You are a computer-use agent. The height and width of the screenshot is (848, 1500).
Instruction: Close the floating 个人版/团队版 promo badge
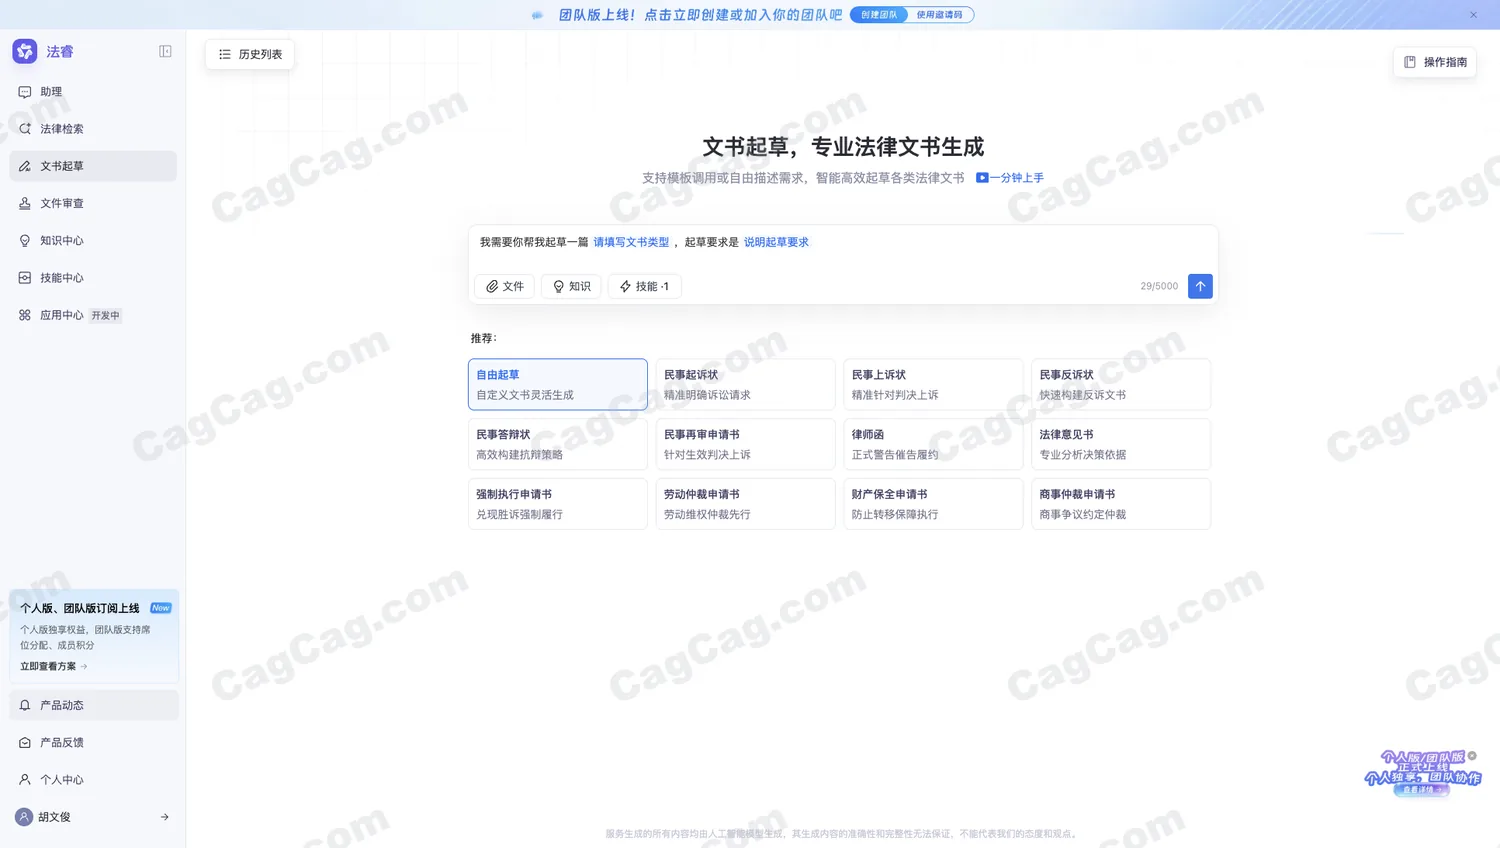pyautogui.click(x=1472, y=756)
